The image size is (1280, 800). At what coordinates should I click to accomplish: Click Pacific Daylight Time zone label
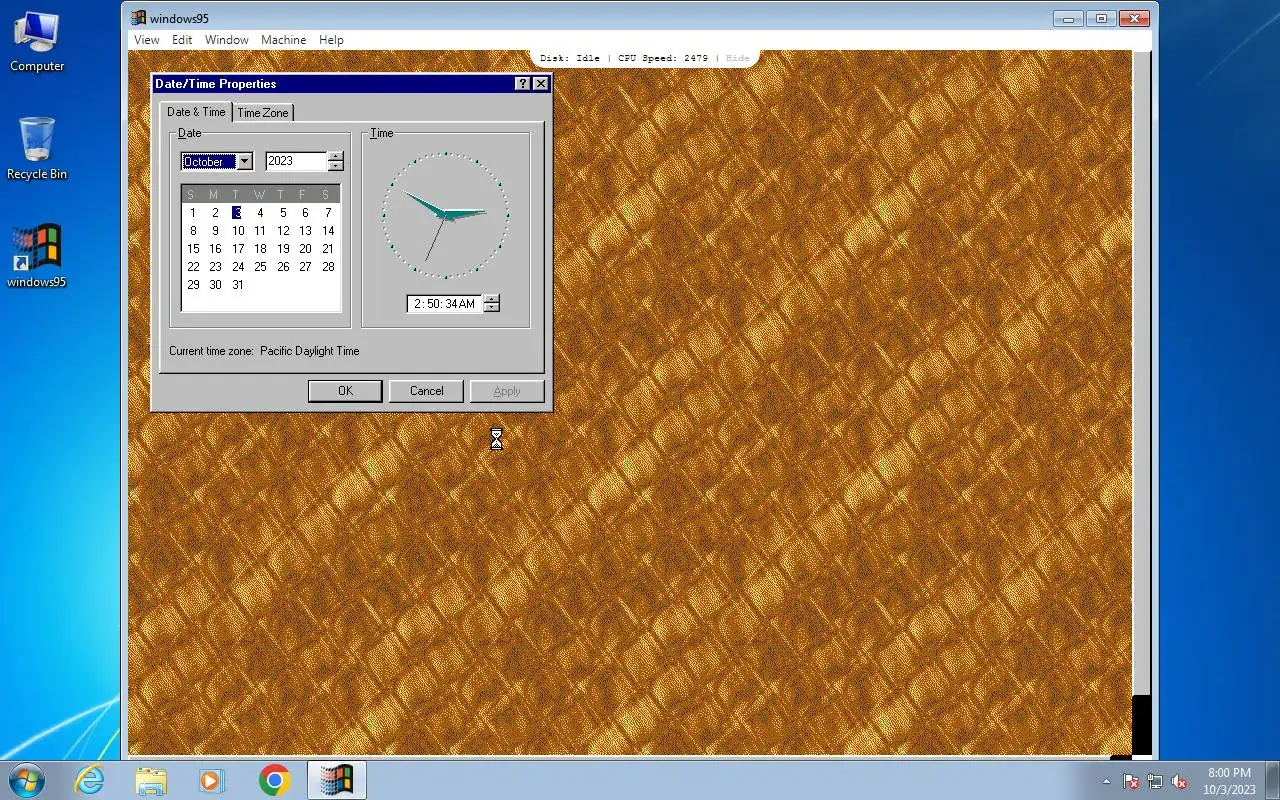pyautogui.click(x=309, y=351)
